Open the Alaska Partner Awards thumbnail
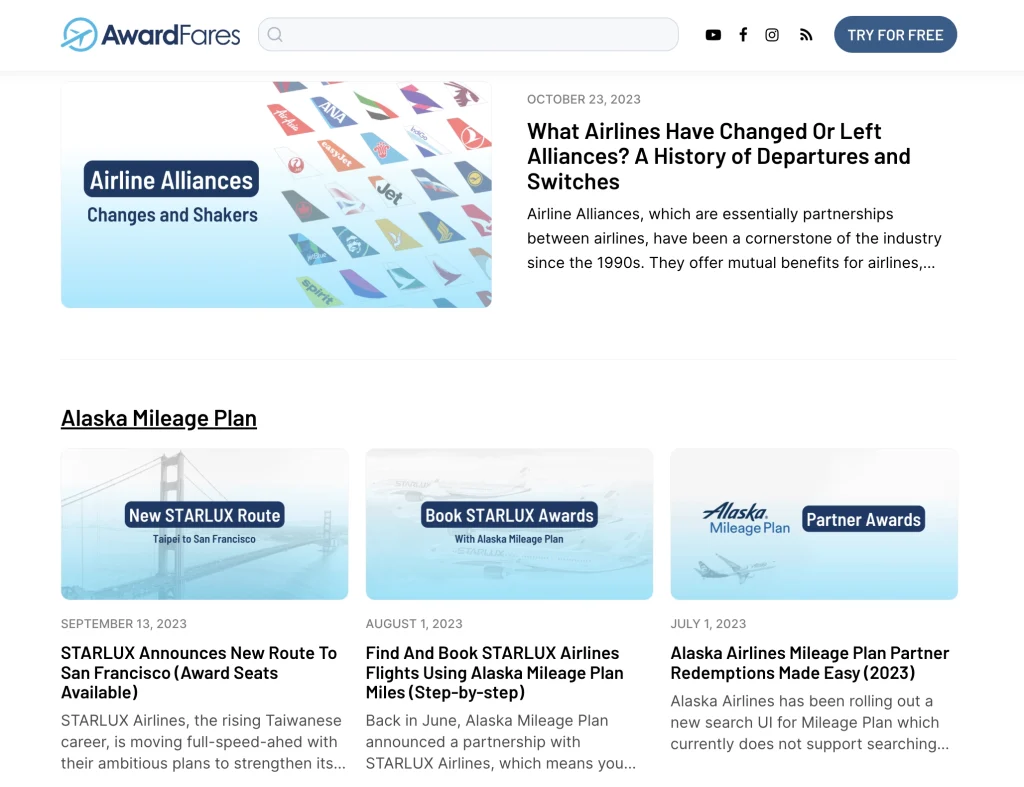Image resolution: width=1024 pixels, height=787 pixels. click(x=814, y=524)
